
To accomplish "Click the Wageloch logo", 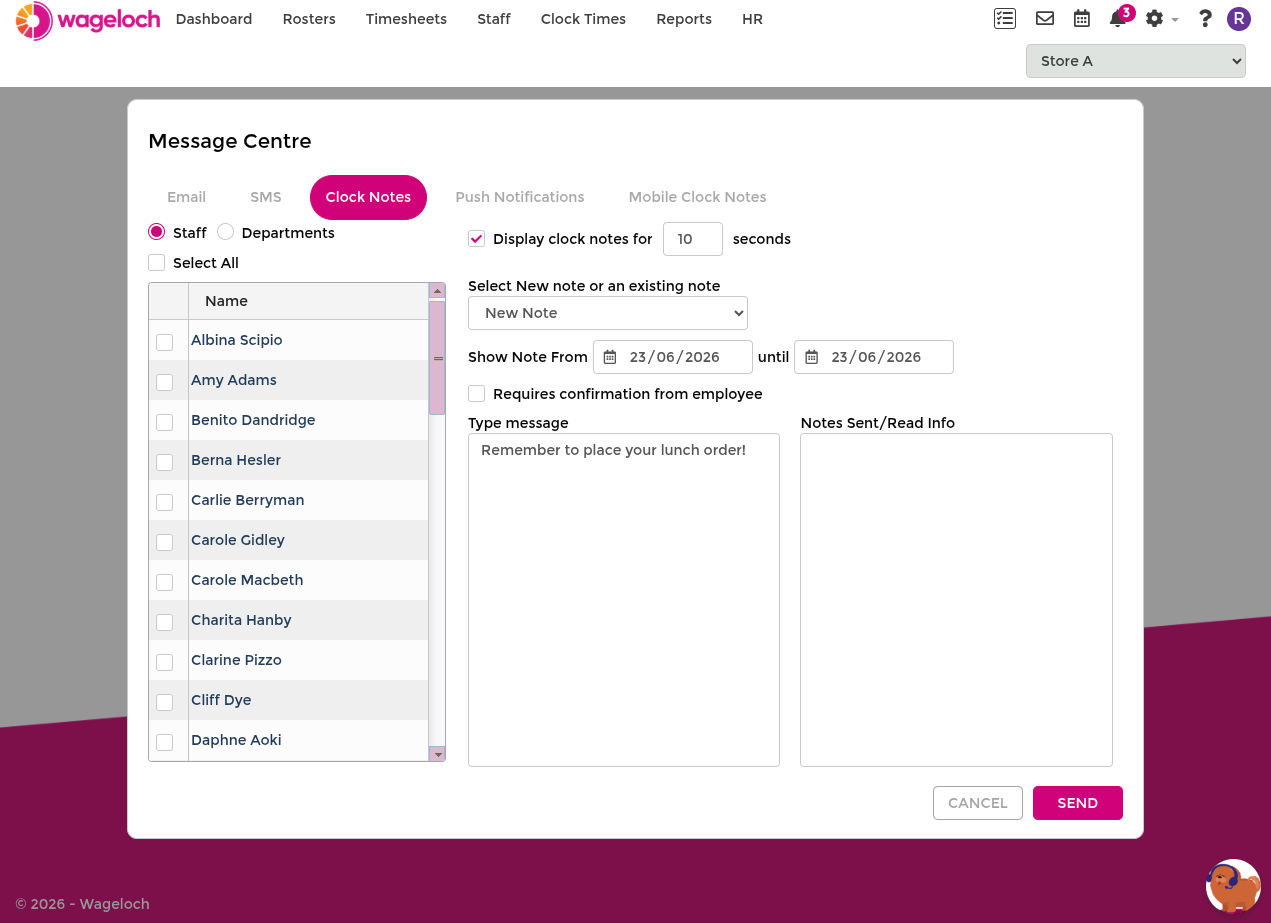I will 88,20.
